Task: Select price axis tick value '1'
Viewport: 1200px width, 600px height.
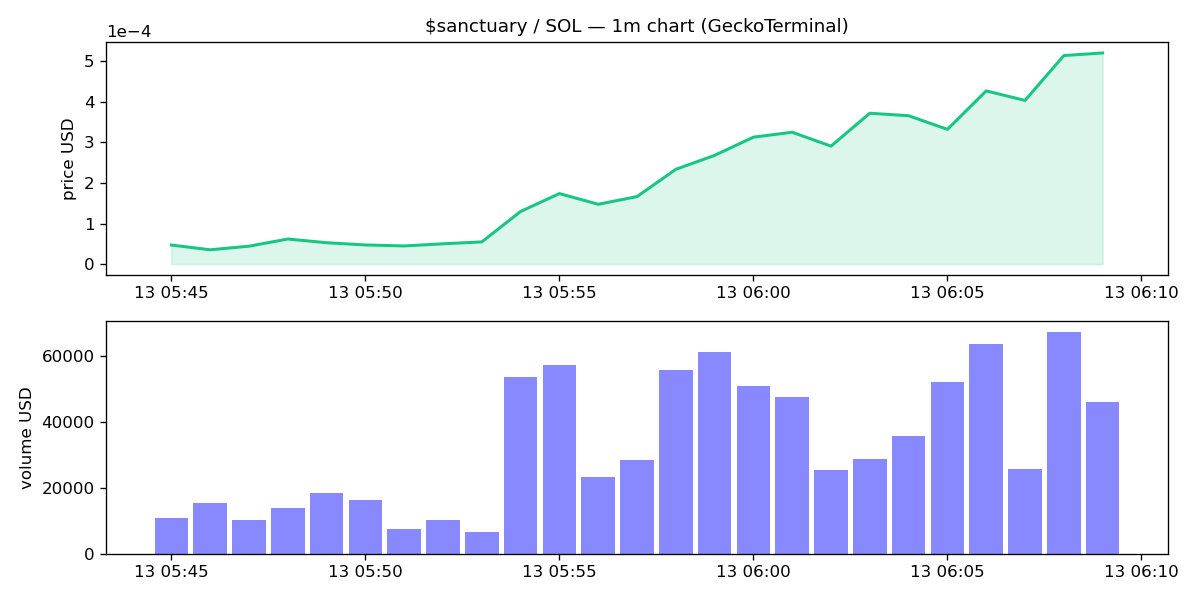Action: pos(90,224)
